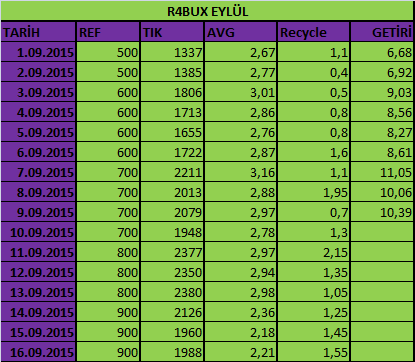Select the AVG header cell
Screen dimensions: 415x362
pyautogui.click(x=241, y=32)
